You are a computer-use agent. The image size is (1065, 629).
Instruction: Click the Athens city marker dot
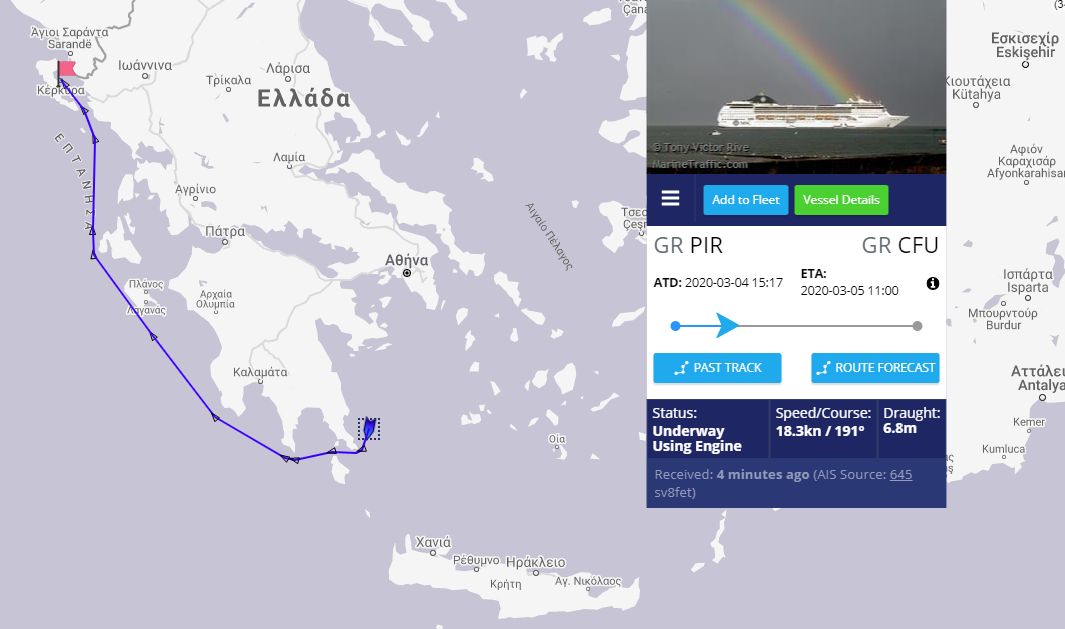[x=407, y=273]
